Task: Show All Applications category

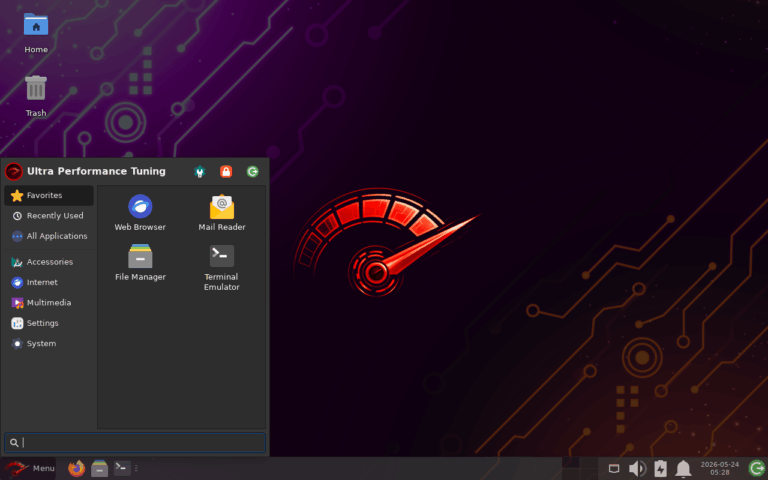Action: click(x=49, y=236)
